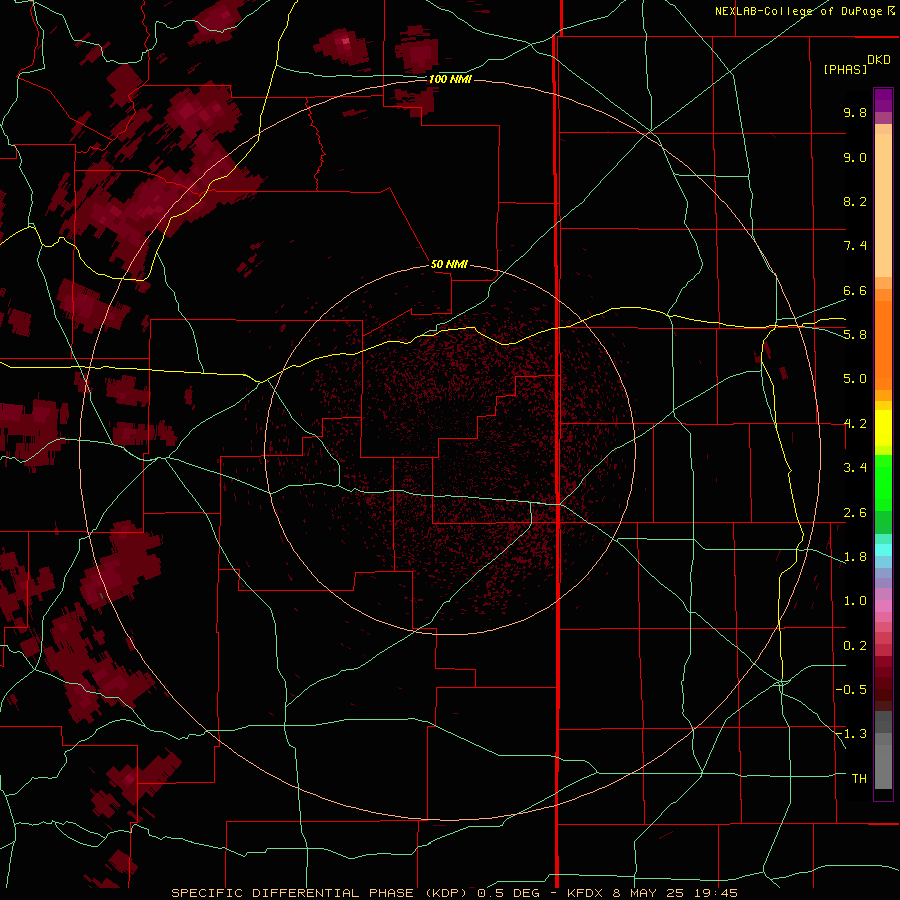Click the 3.4 value on color scale
Image resolution: width=900 pixels, height=900 pixels.
pyautogui.click(x=855, y=468)
